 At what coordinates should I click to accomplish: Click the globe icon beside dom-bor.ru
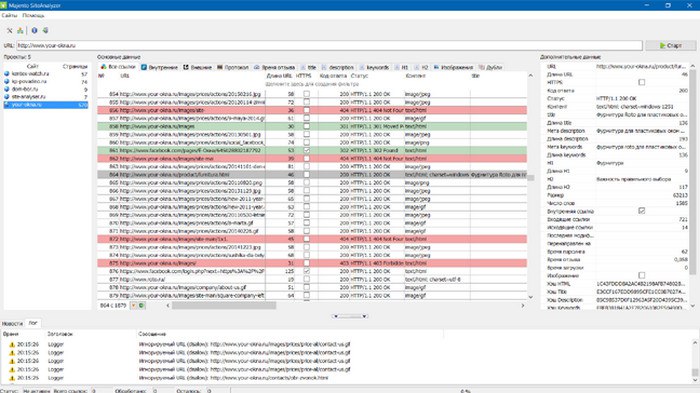point(7,89)
